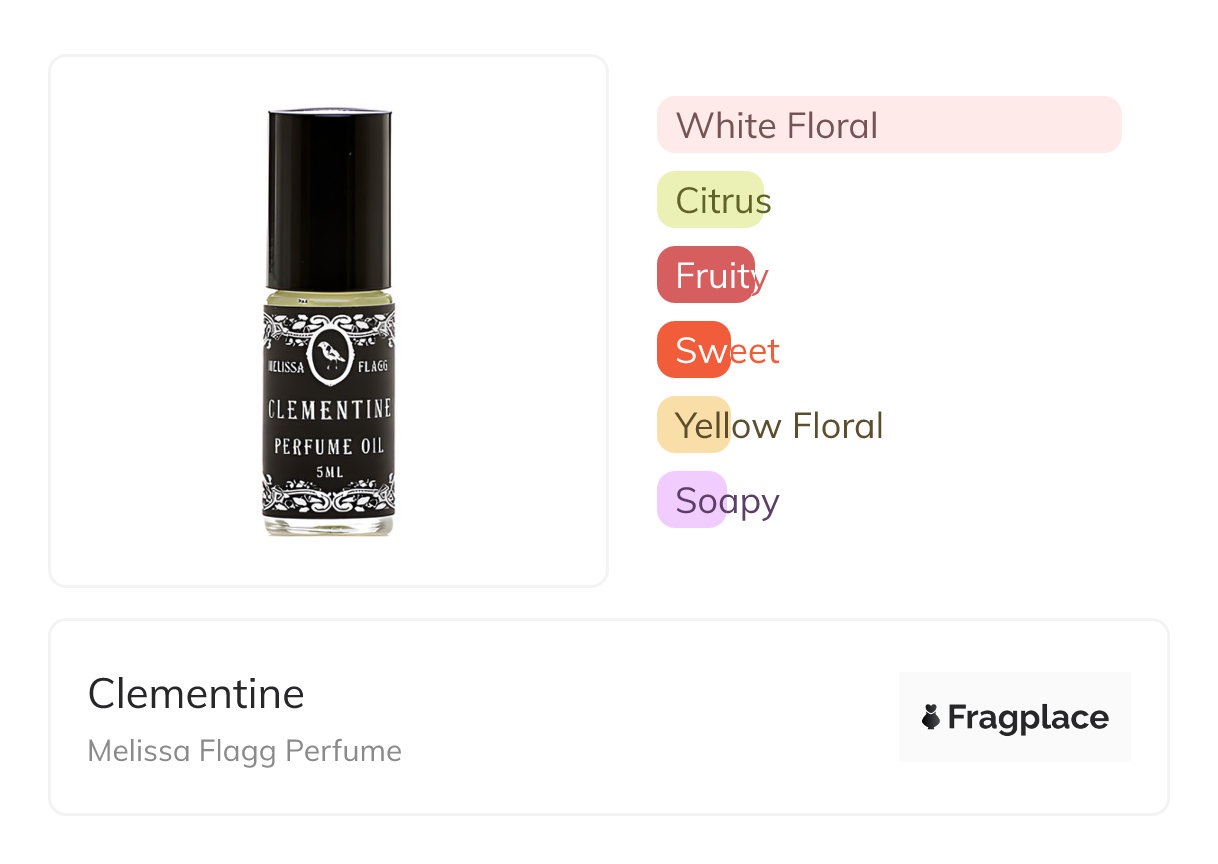Image resolution: width=1218 pixels, height=864 pixels.
Task: Click the Yellow Floral accord bar
Action: [694, 425]
